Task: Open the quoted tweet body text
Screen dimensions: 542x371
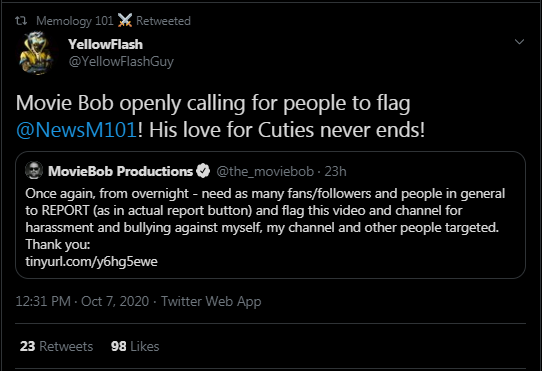Action: [265, 219]
